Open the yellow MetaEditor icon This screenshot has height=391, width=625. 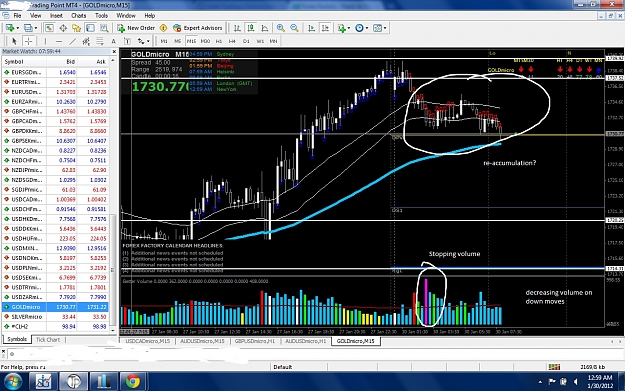tap(163, 28)
